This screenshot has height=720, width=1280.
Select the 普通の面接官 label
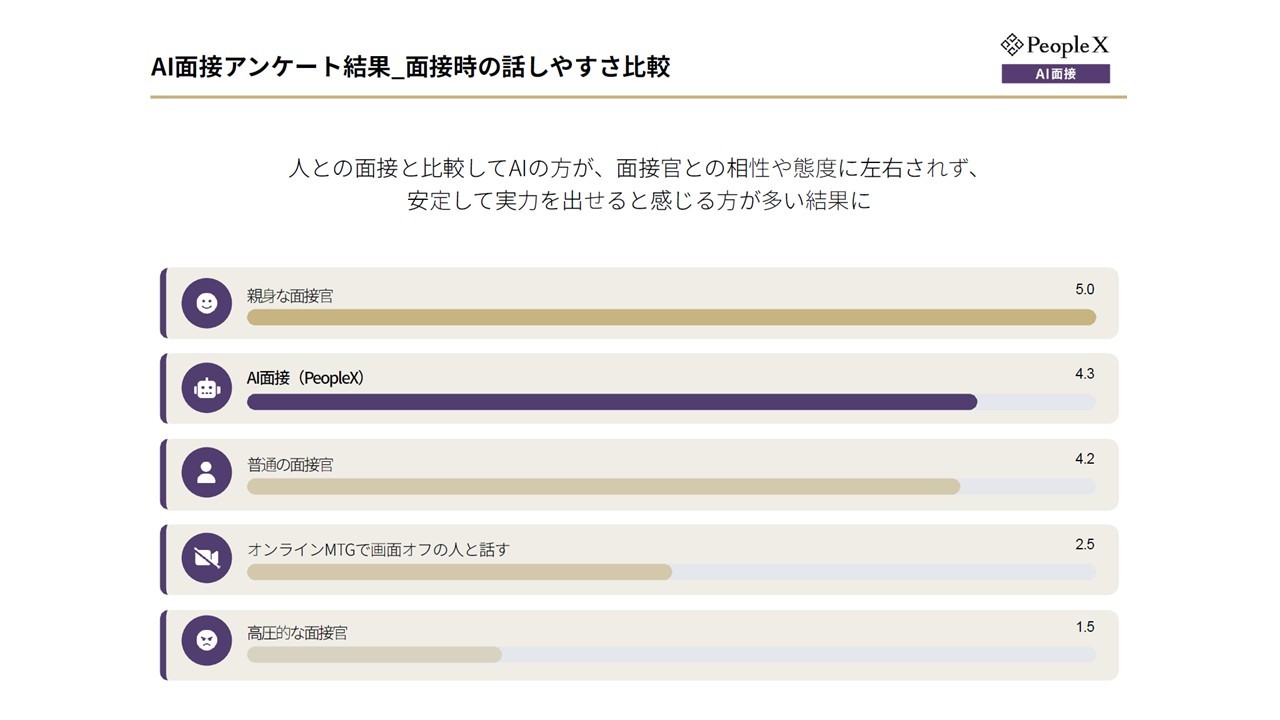[290, 465]
